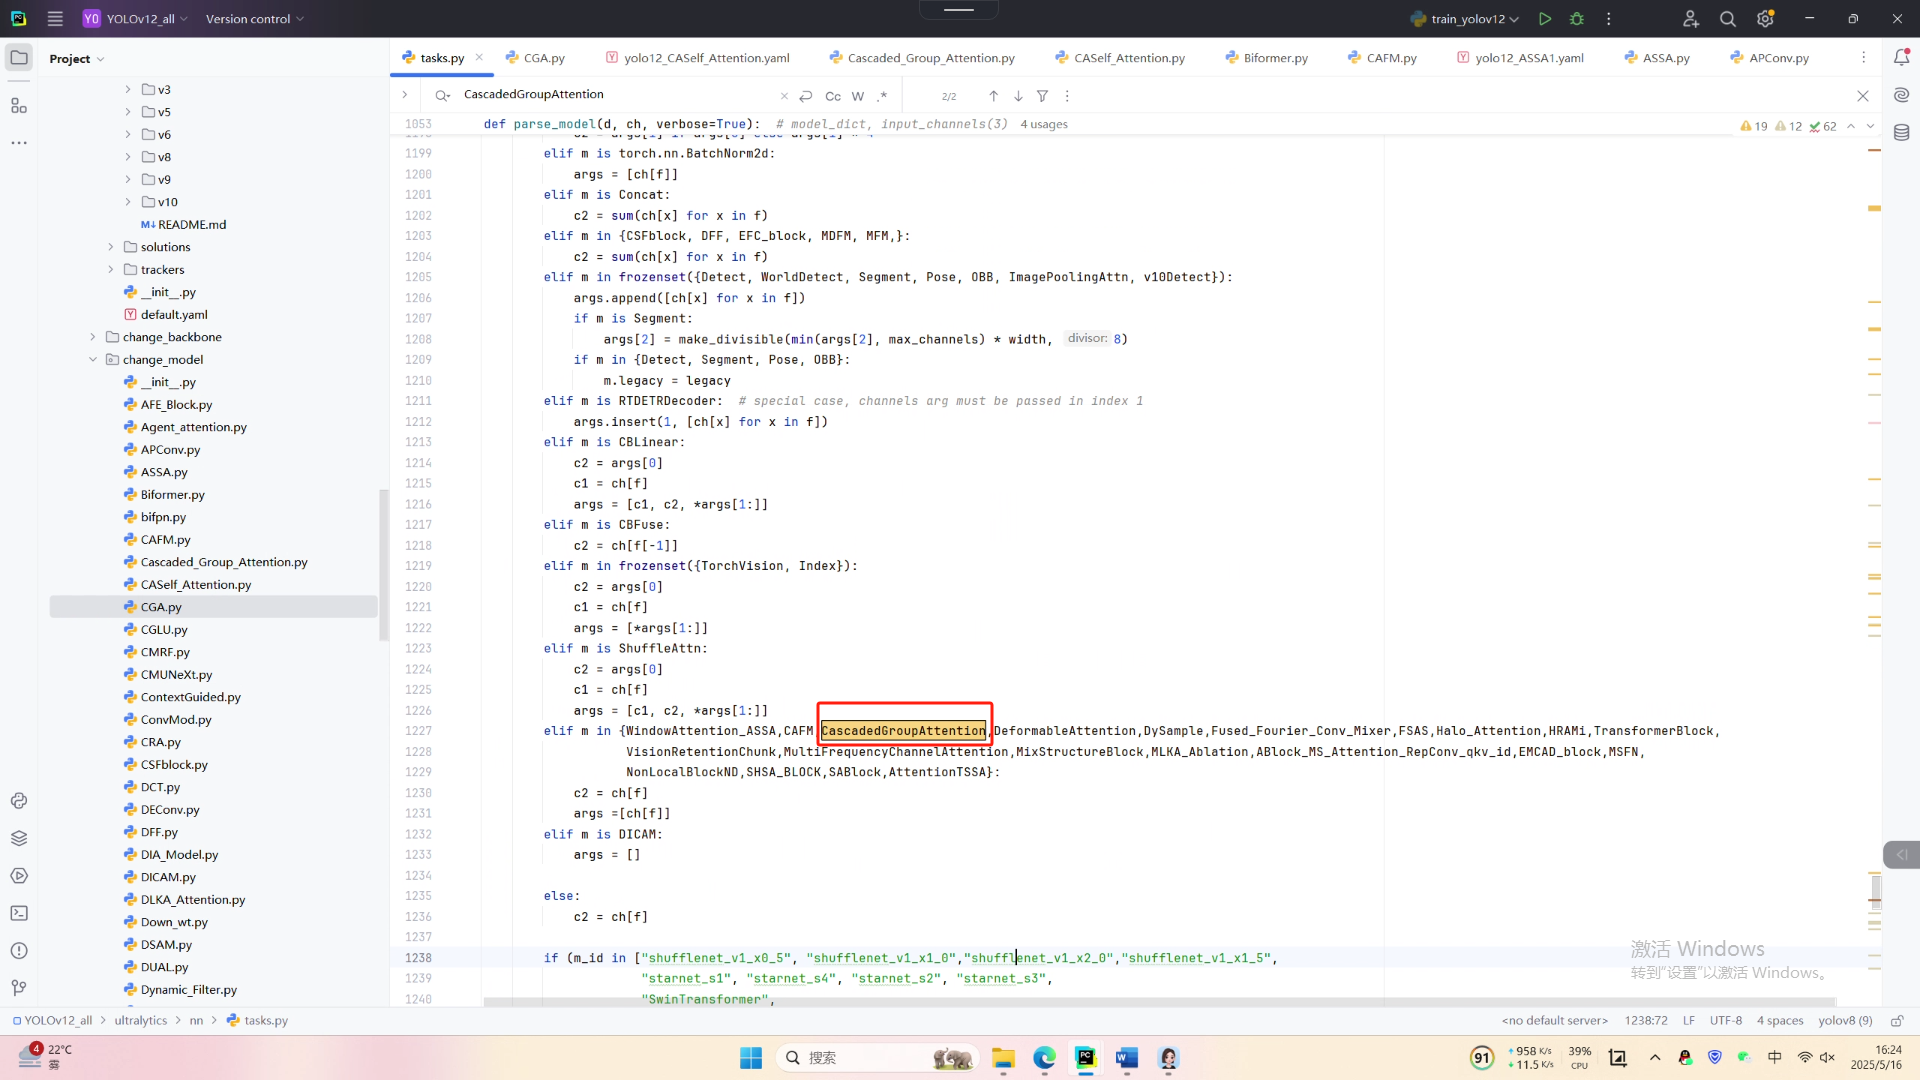The height and width of the screenshot is (1080, 1920).
Task: Open Git version control tool window
Action: (19, 988)
